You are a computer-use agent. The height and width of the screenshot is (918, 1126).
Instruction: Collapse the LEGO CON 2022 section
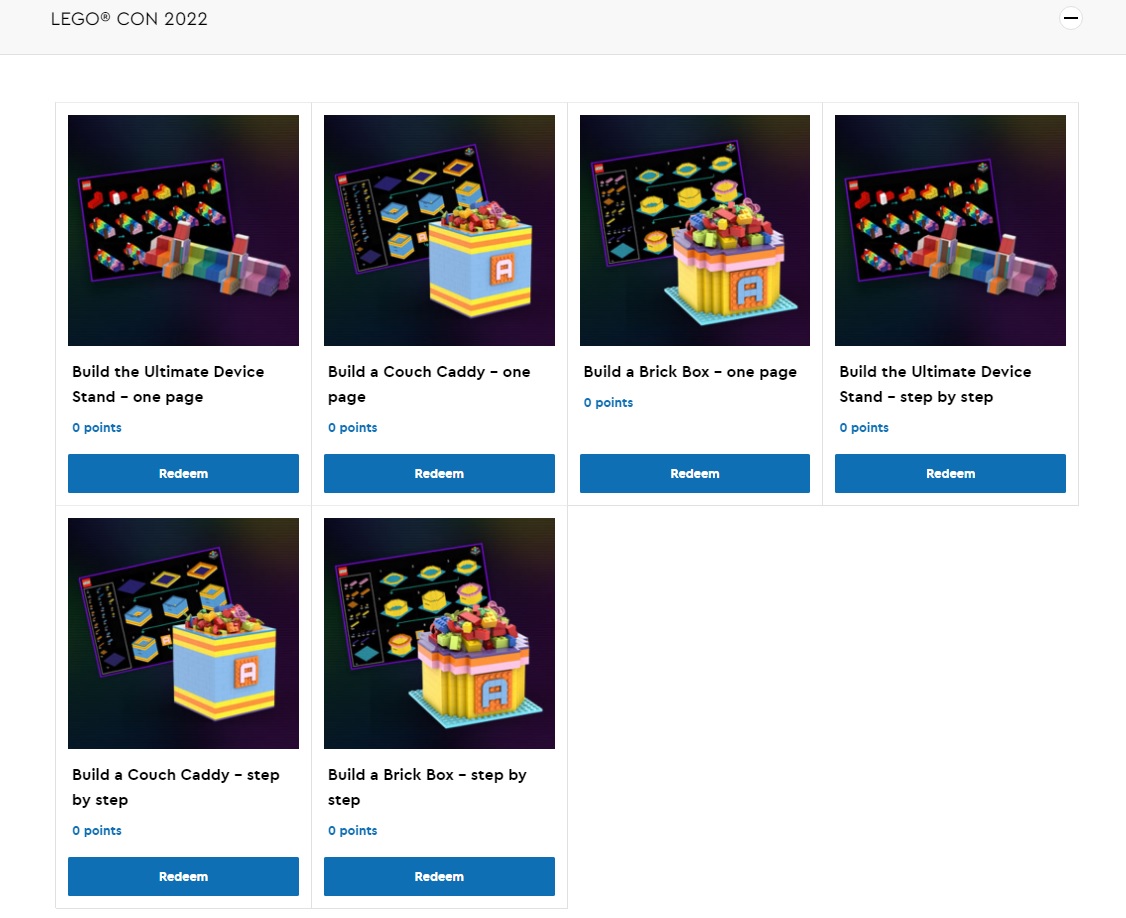1071,18
